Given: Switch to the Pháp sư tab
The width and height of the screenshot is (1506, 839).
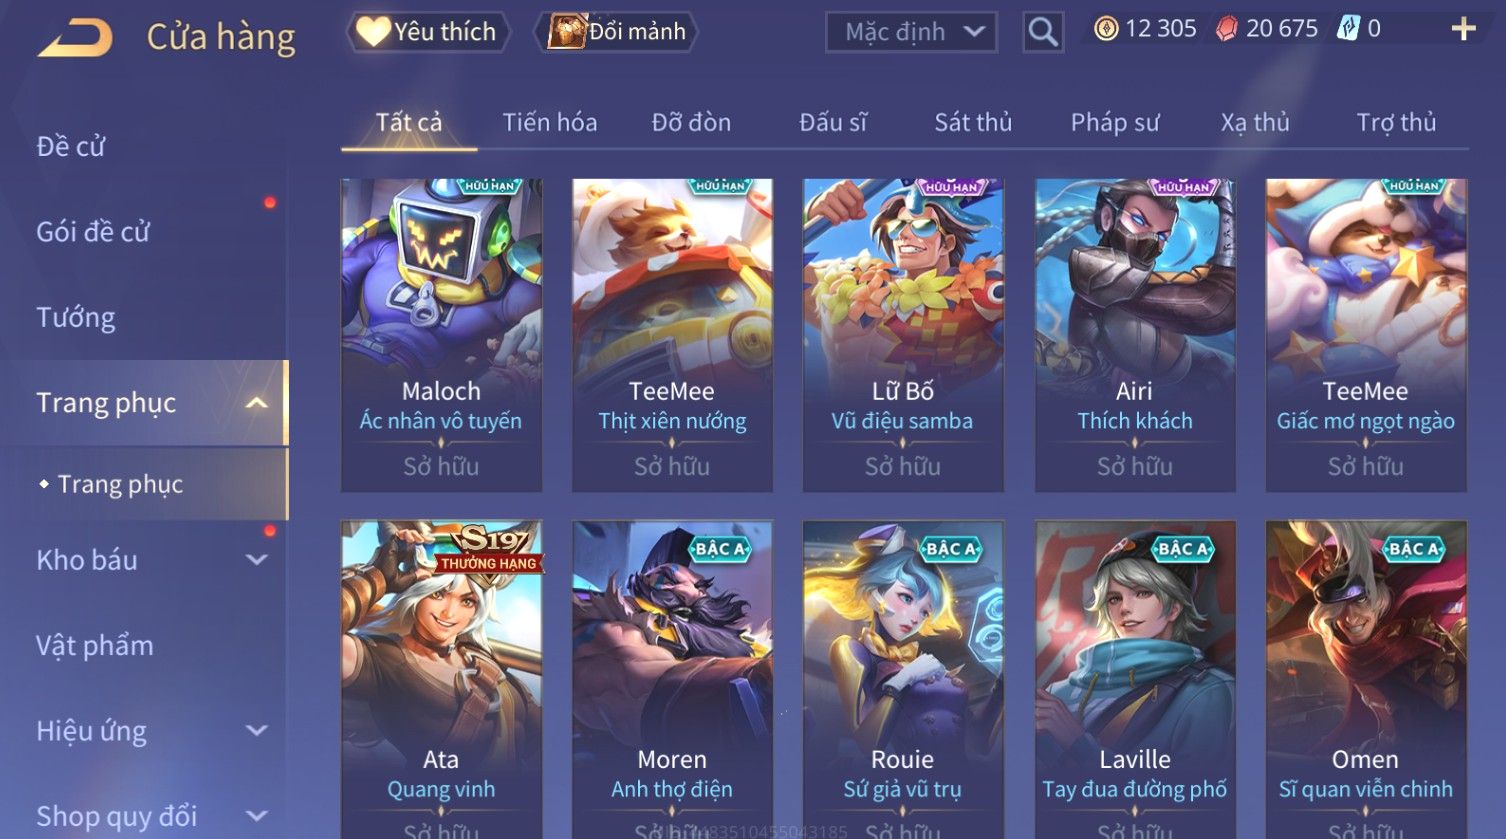Looking at the screenshot, I should click(1115, 122).
